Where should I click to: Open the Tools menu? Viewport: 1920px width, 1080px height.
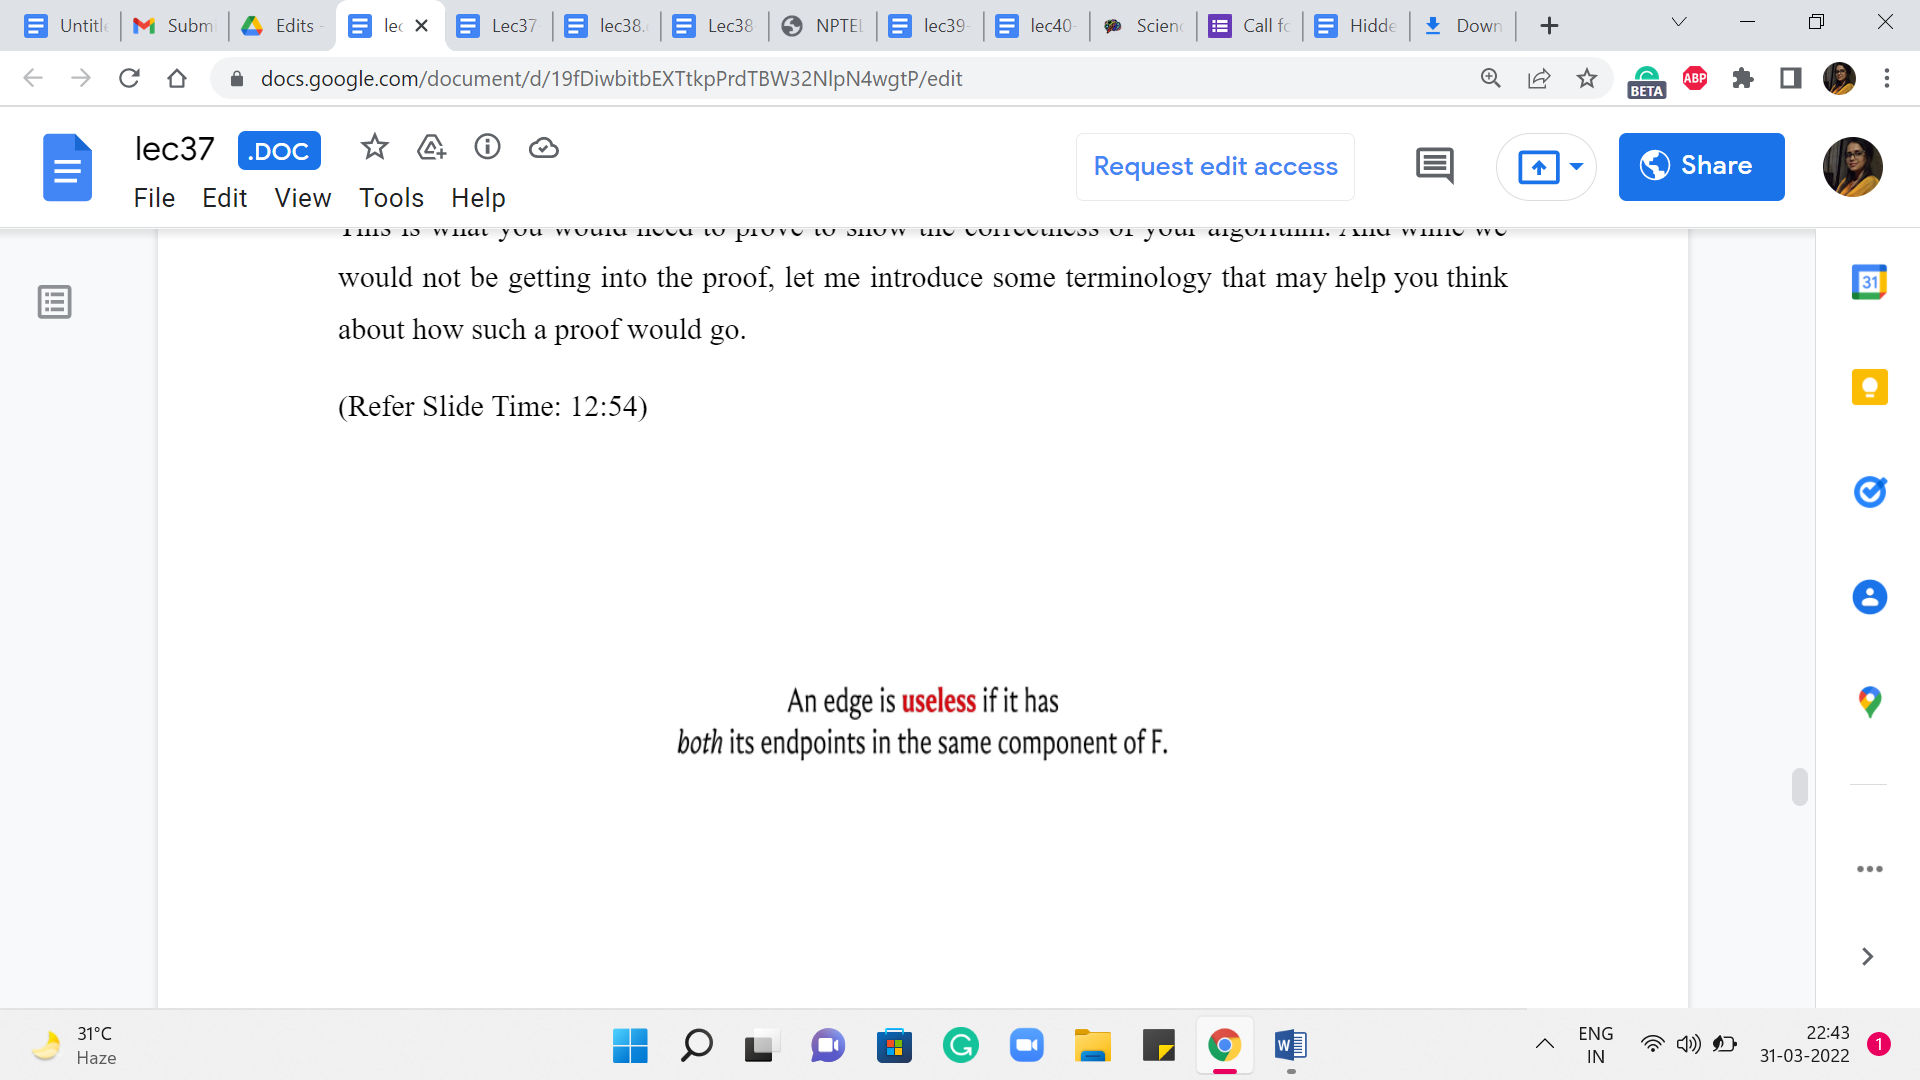[x=391, y=198]
